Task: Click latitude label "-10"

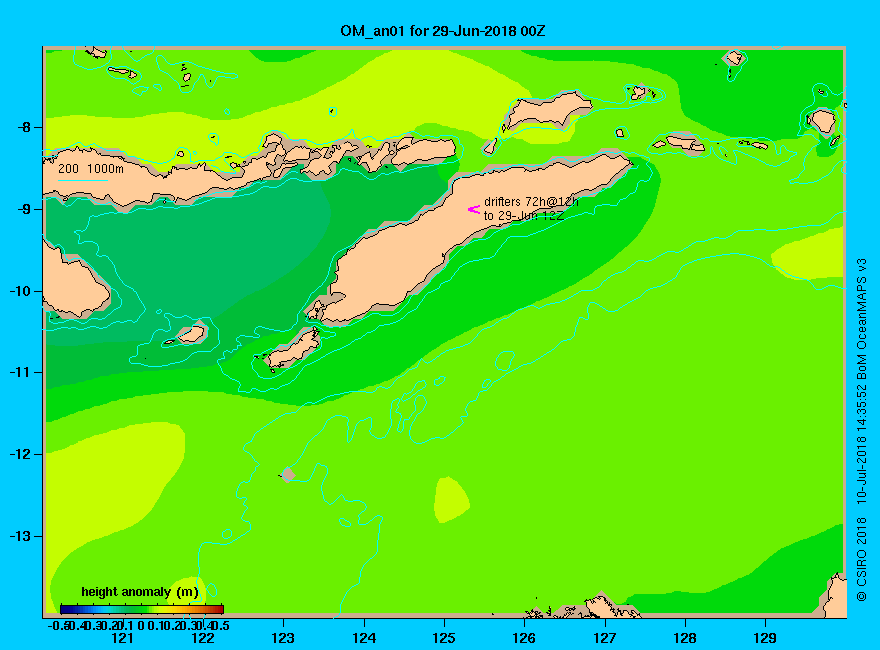Action: pos(21,291)
